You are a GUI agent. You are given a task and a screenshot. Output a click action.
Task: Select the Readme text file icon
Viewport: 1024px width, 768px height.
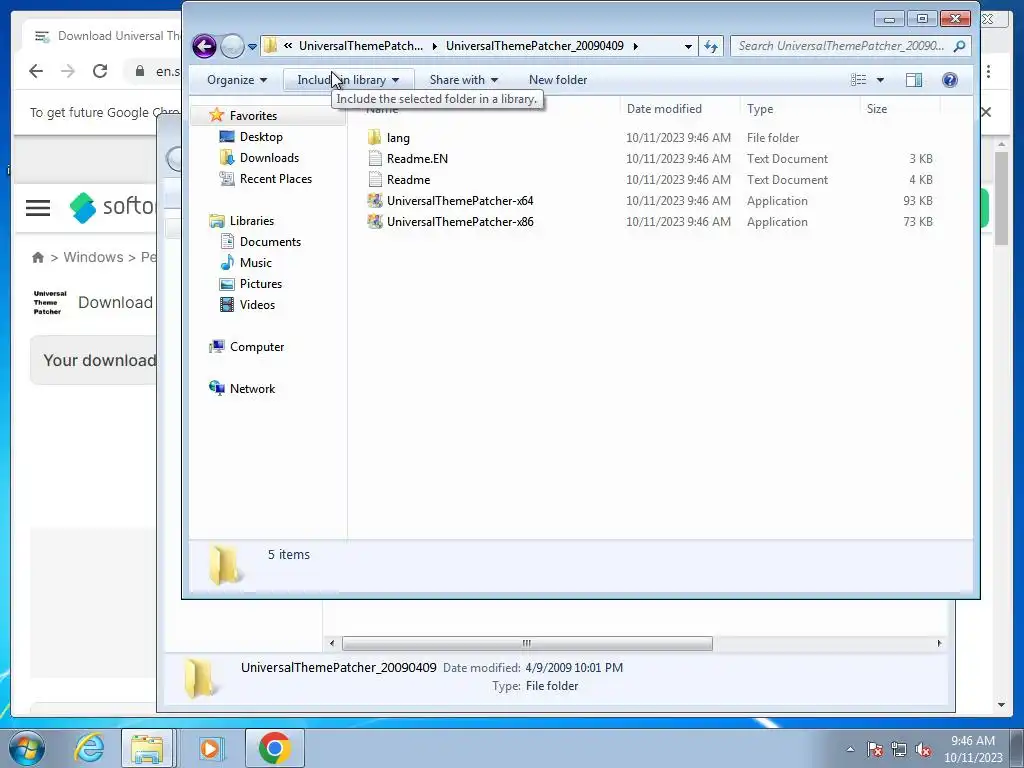375,180
